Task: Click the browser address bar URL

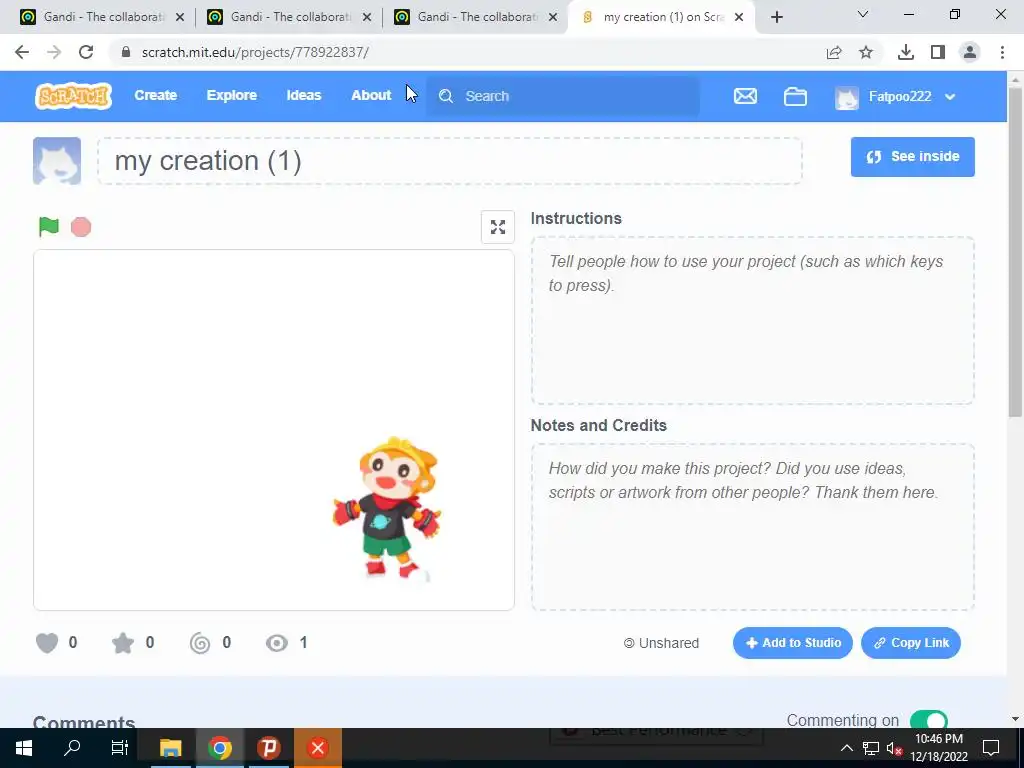Action: 255,52
